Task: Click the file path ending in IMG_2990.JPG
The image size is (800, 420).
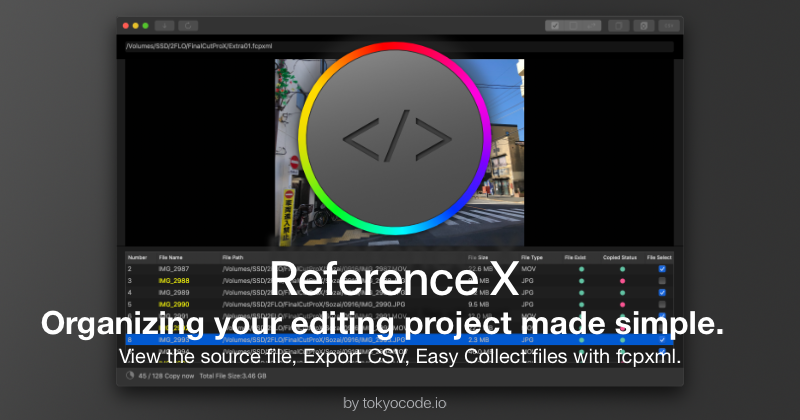Action: coord(314,304)
